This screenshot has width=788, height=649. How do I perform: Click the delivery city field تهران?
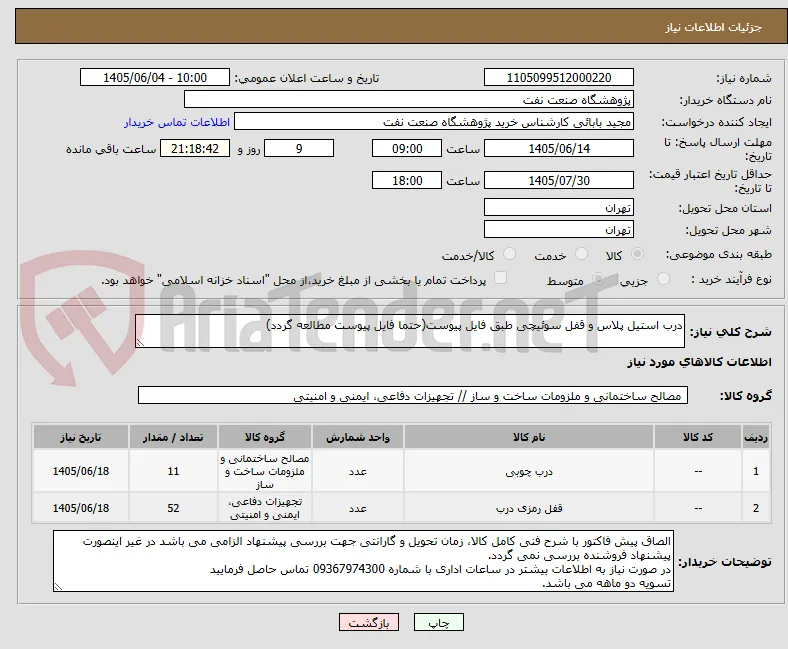pyautogui.click(x=559, y=229)
